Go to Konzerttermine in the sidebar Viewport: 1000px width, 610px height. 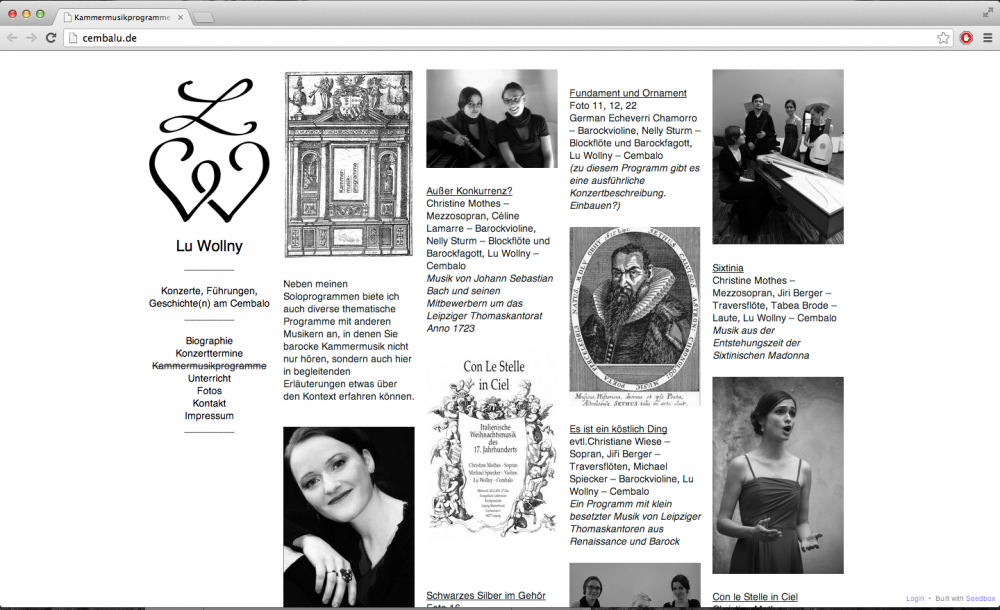[x=209, y=354]
